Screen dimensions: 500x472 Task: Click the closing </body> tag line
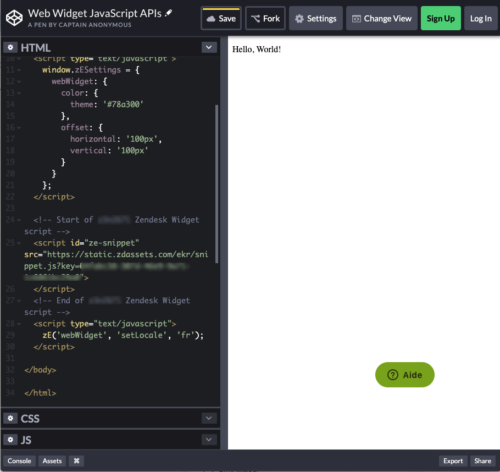[x=40, y=370]
